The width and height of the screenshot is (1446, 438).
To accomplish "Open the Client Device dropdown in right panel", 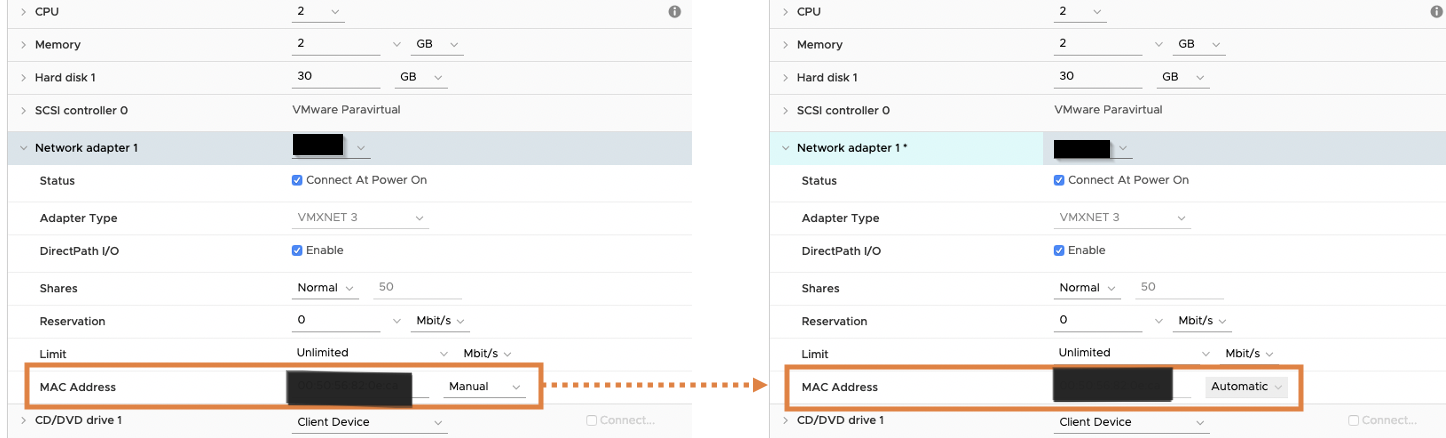I will coord(1132,423).
